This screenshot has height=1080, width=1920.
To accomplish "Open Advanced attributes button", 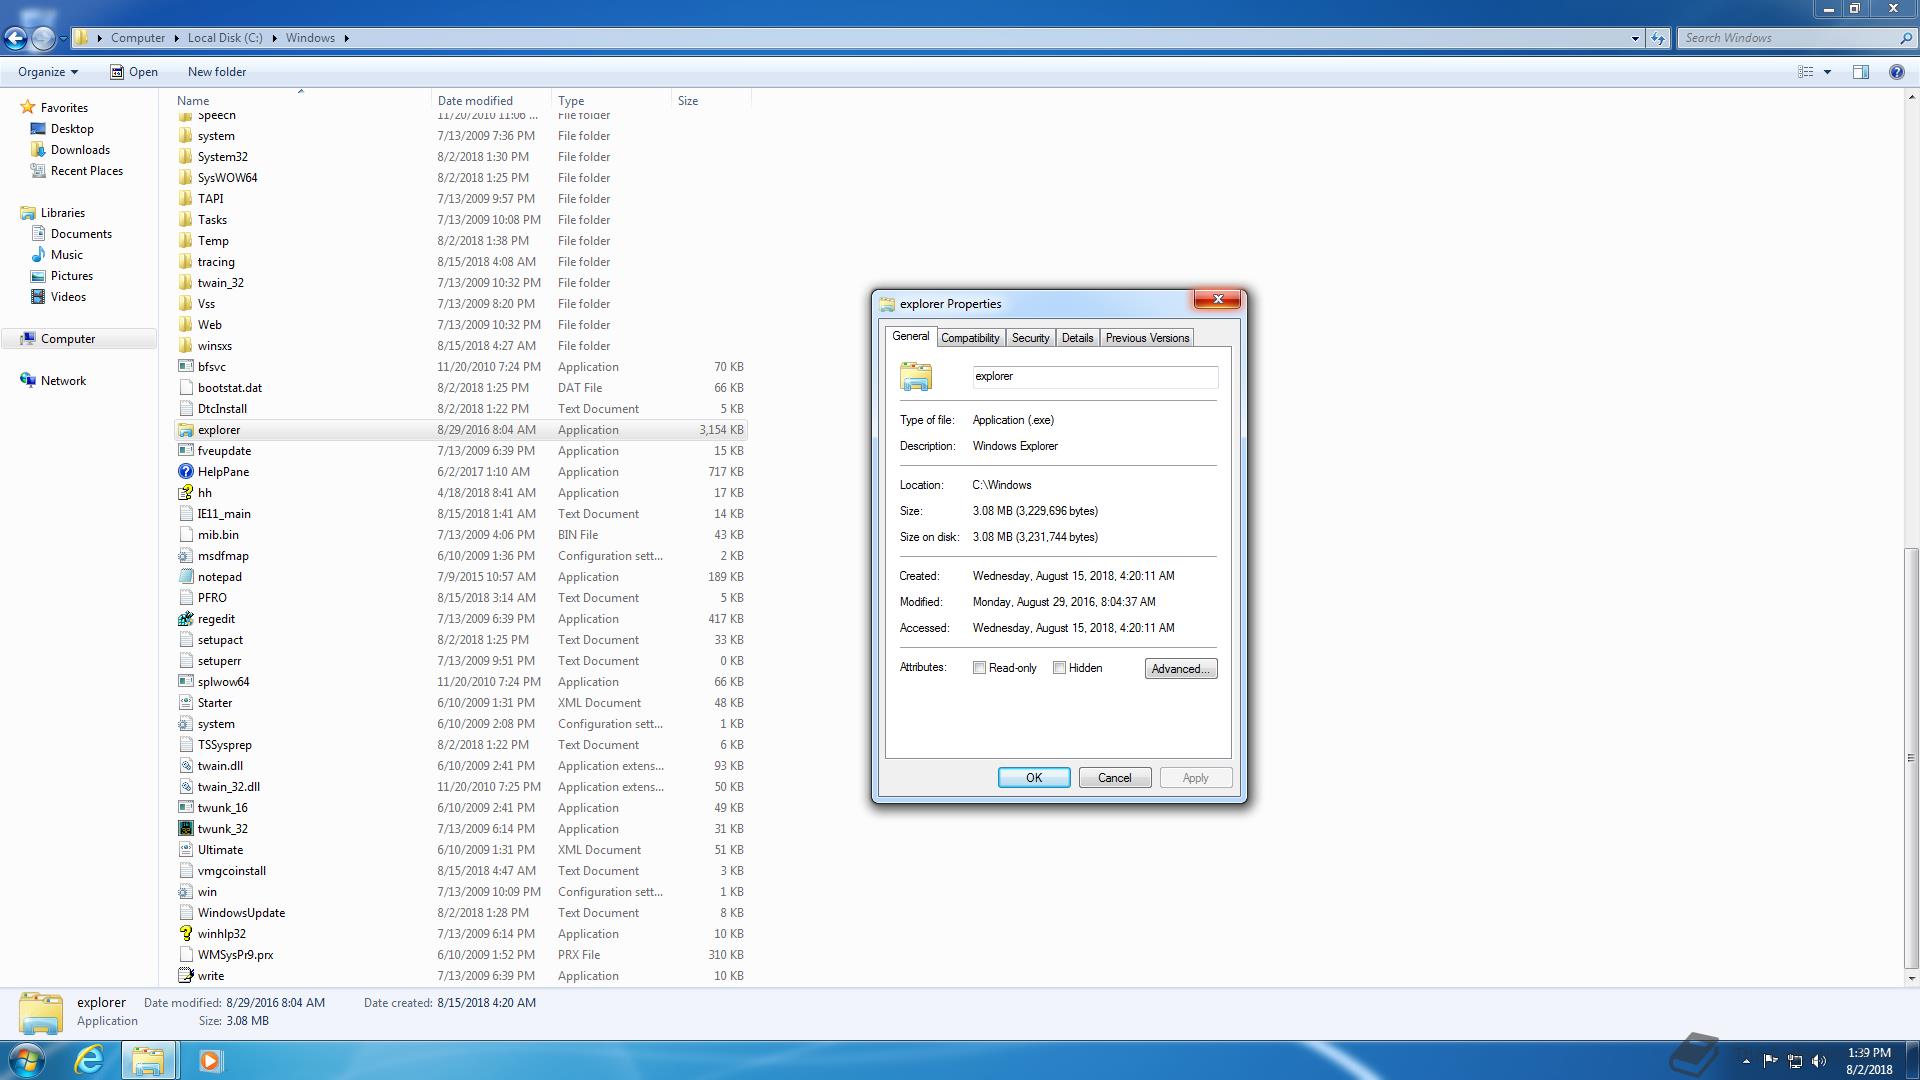I will 1181,669.
